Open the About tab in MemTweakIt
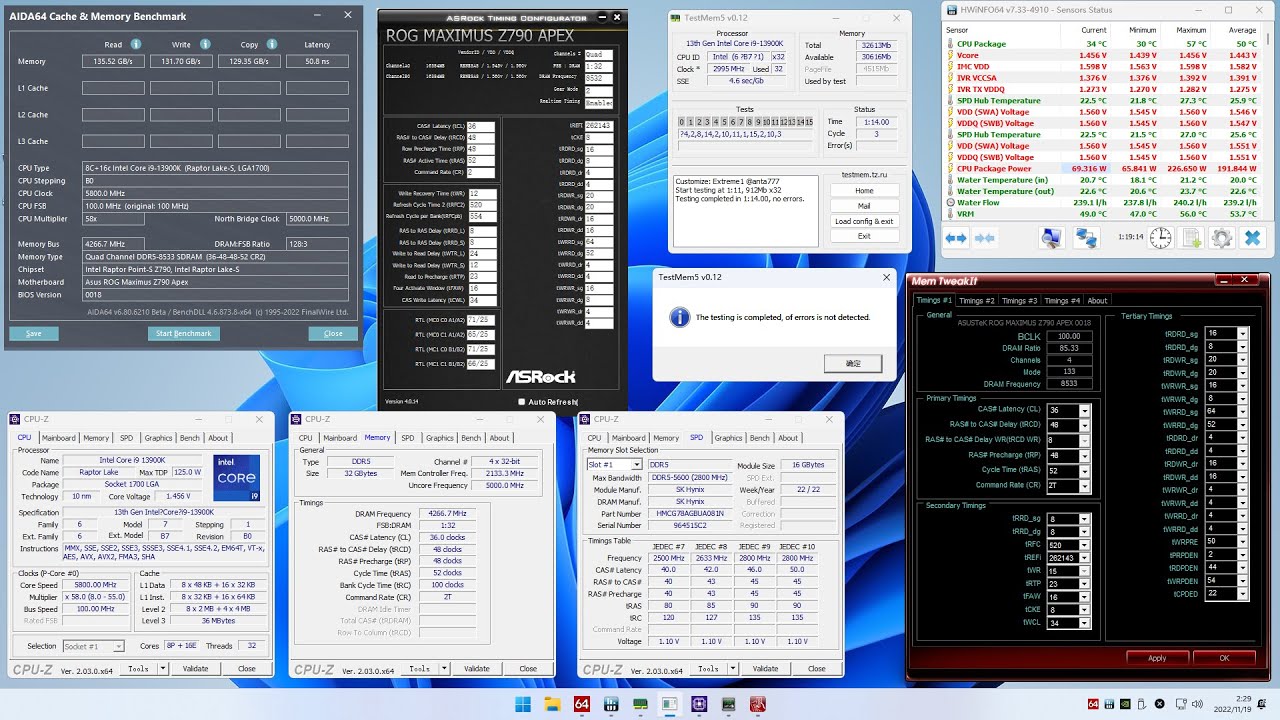 1097,300
